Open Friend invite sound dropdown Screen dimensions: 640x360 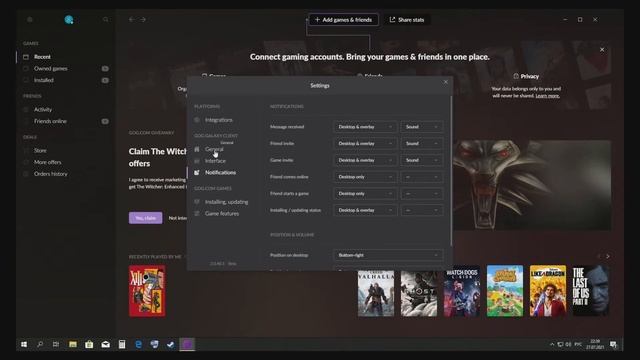tap(422, 144)
